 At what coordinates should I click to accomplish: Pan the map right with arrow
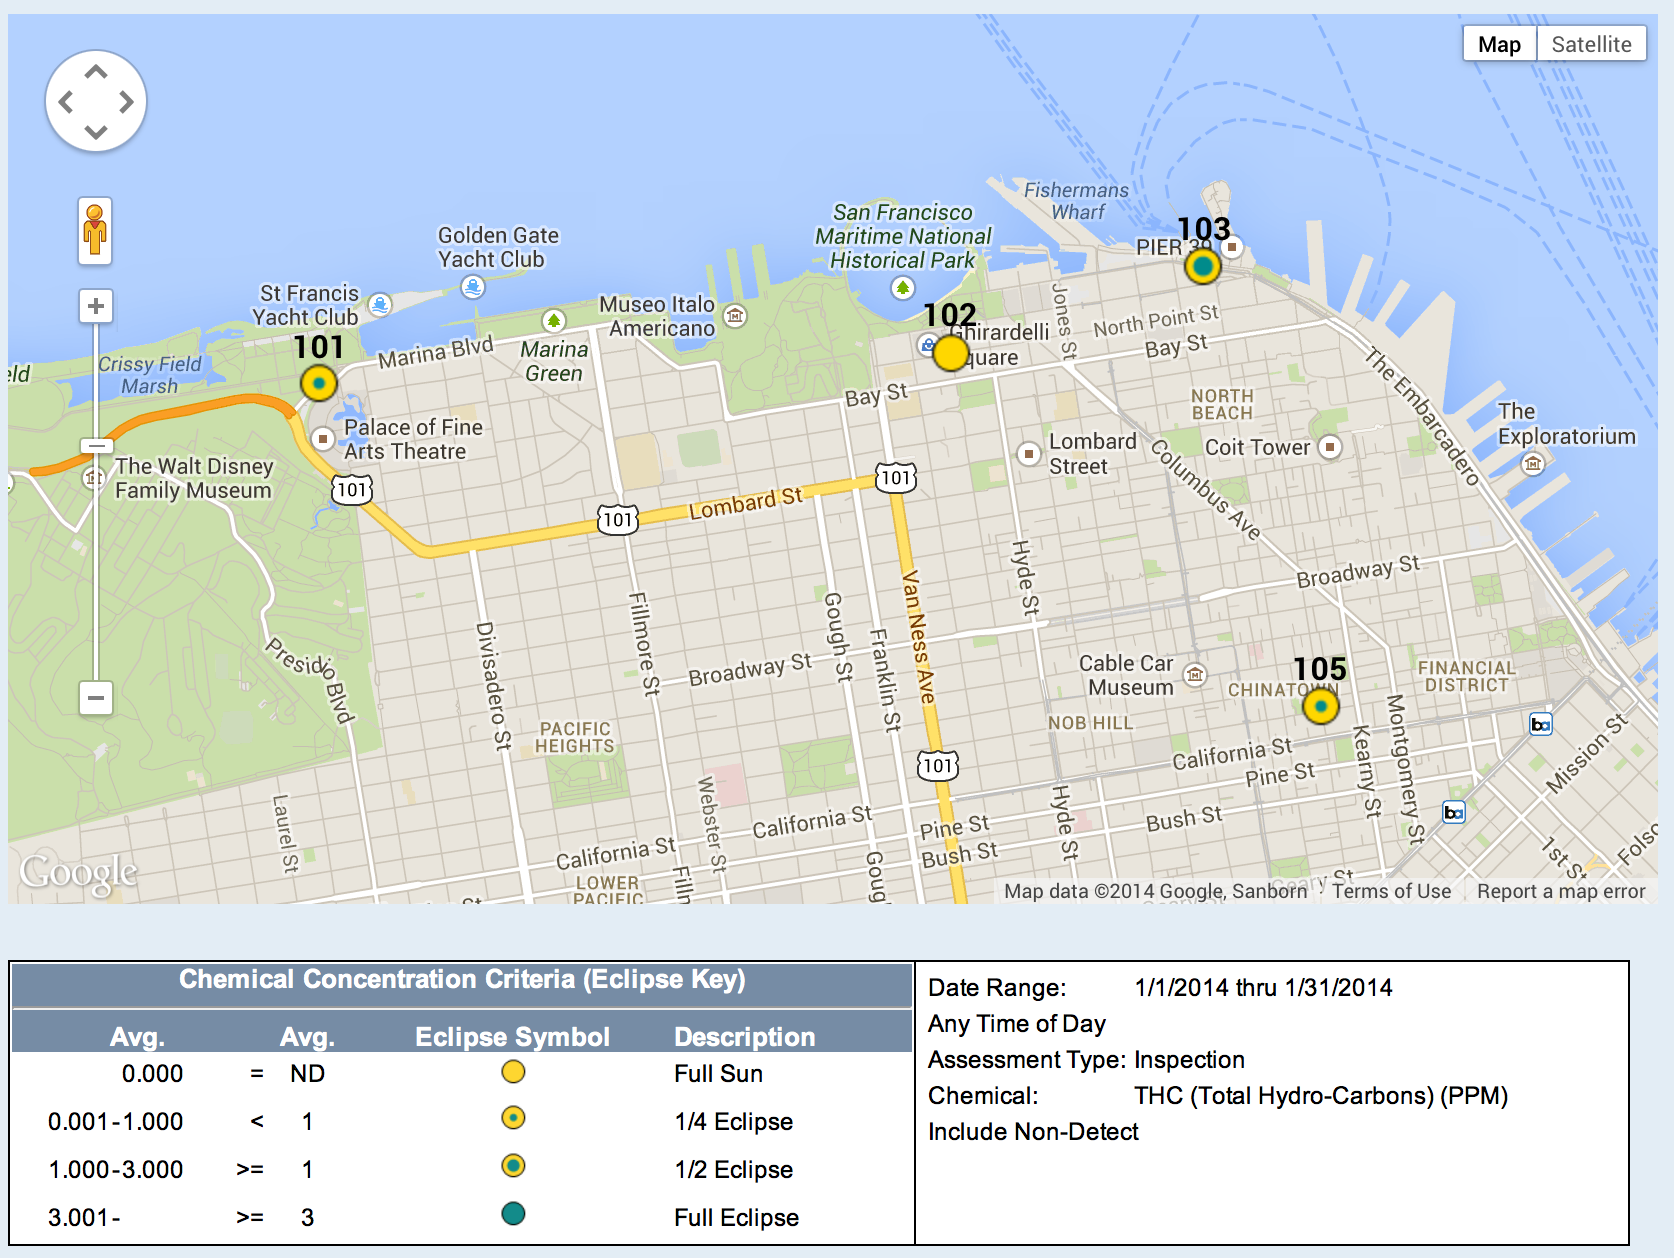[126, 102]
